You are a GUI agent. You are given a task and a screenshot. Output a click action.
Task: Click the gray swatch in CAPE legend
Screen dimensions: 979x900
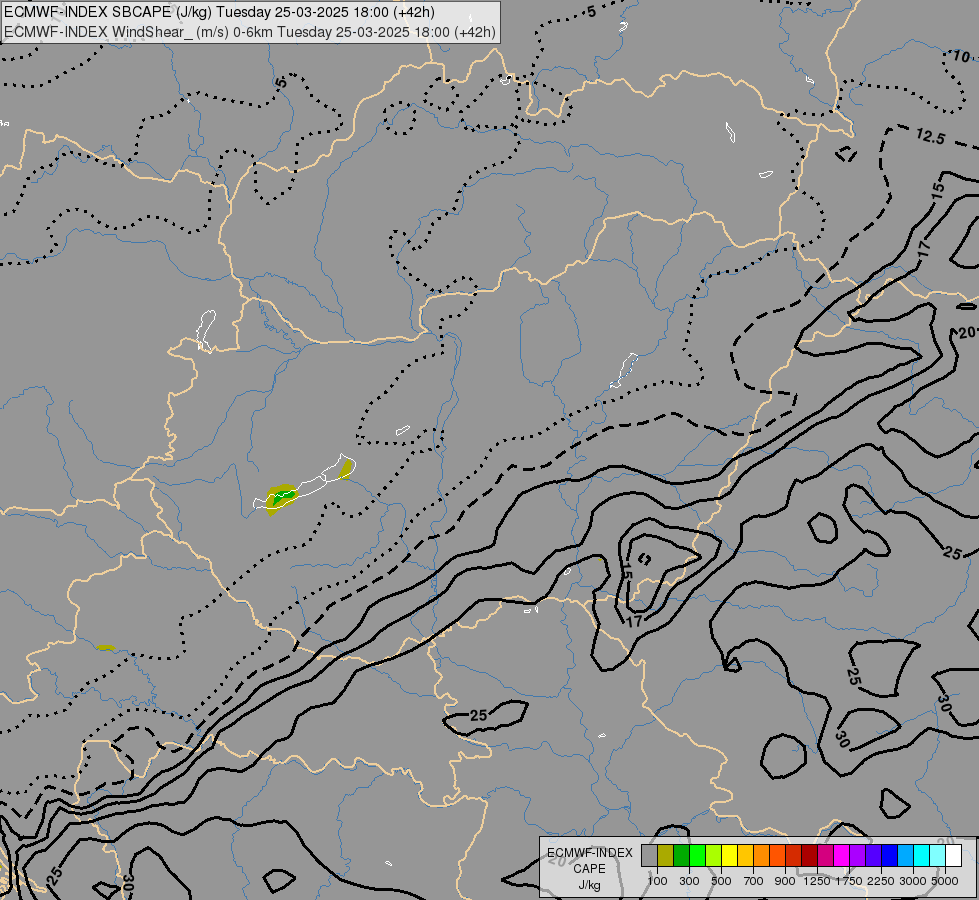649,856
